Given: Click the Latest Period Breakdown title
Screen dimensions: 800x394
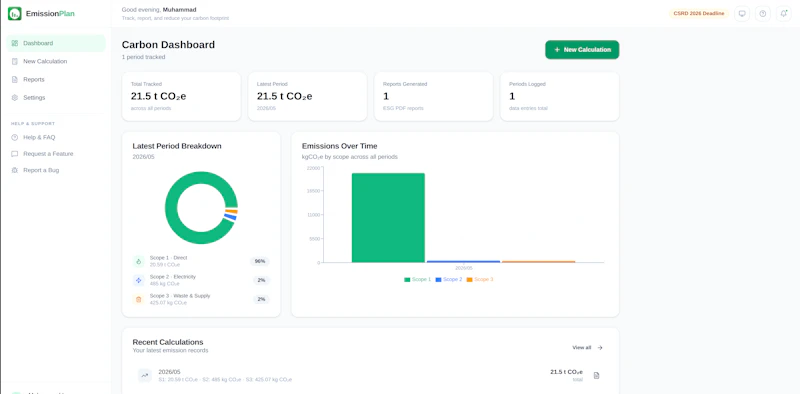Looking at the screenshot, I should click(x=177, y=146).
